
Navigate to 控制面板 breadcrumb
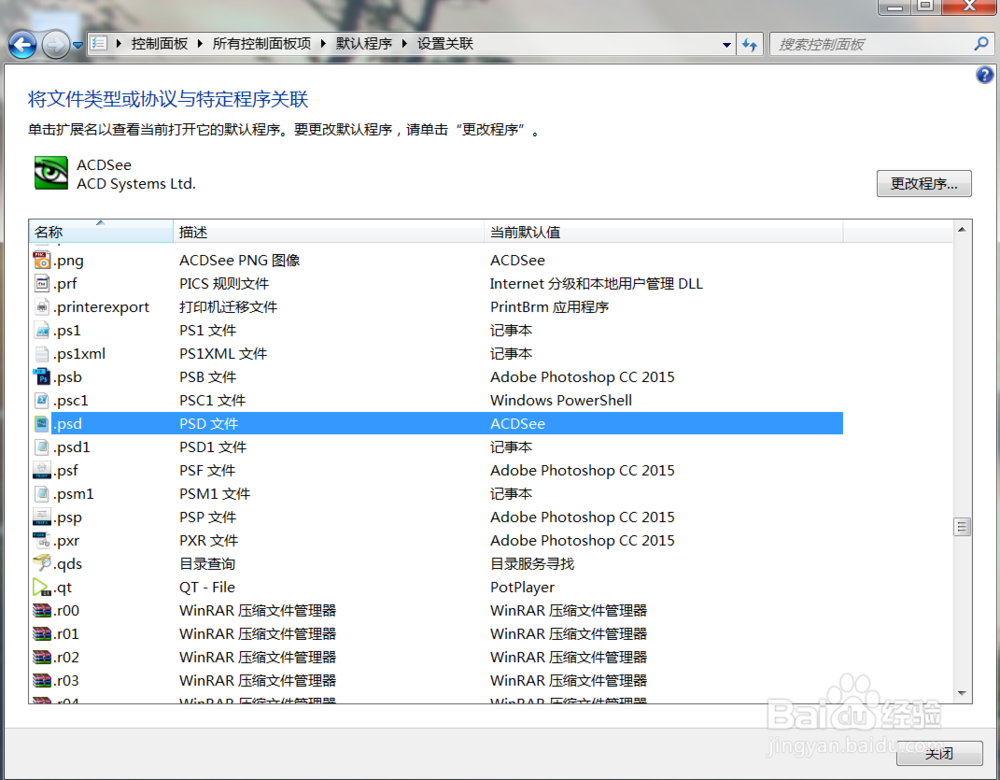(x=159, y=44)
